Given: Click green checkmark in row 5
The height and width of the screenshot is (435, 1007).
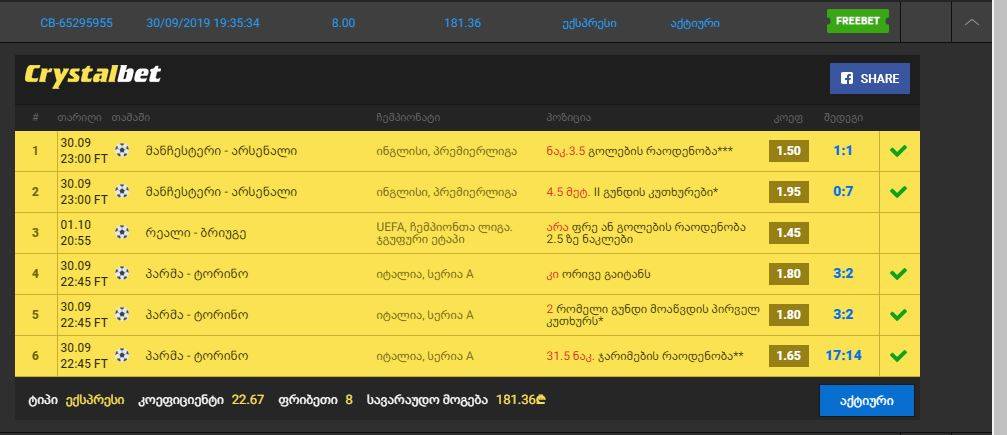Looking at the screenshot, I should pyautogui.click(x=898, y=315).
